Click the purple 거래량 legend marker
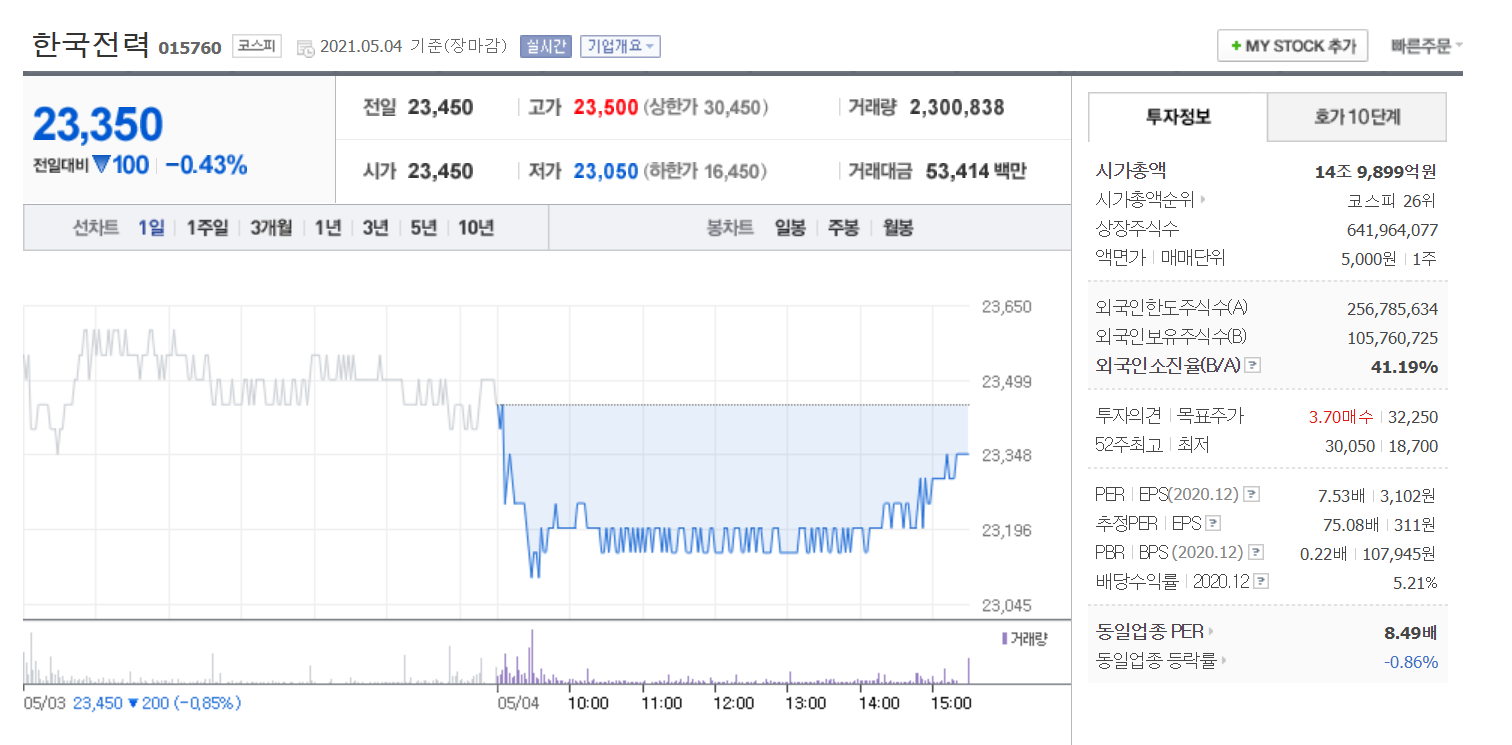The image size is (1512, 745). tap(1004, 639)
